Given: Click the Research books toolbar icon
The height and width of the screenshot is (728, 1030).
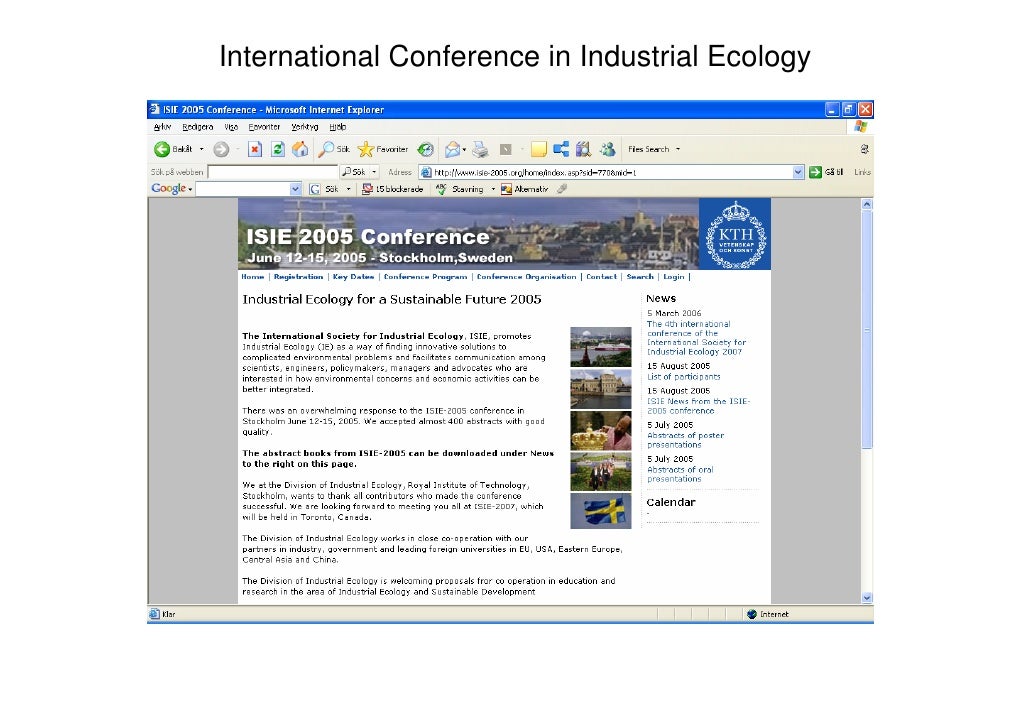Looking at the screenshot, I should click(583, 150).
